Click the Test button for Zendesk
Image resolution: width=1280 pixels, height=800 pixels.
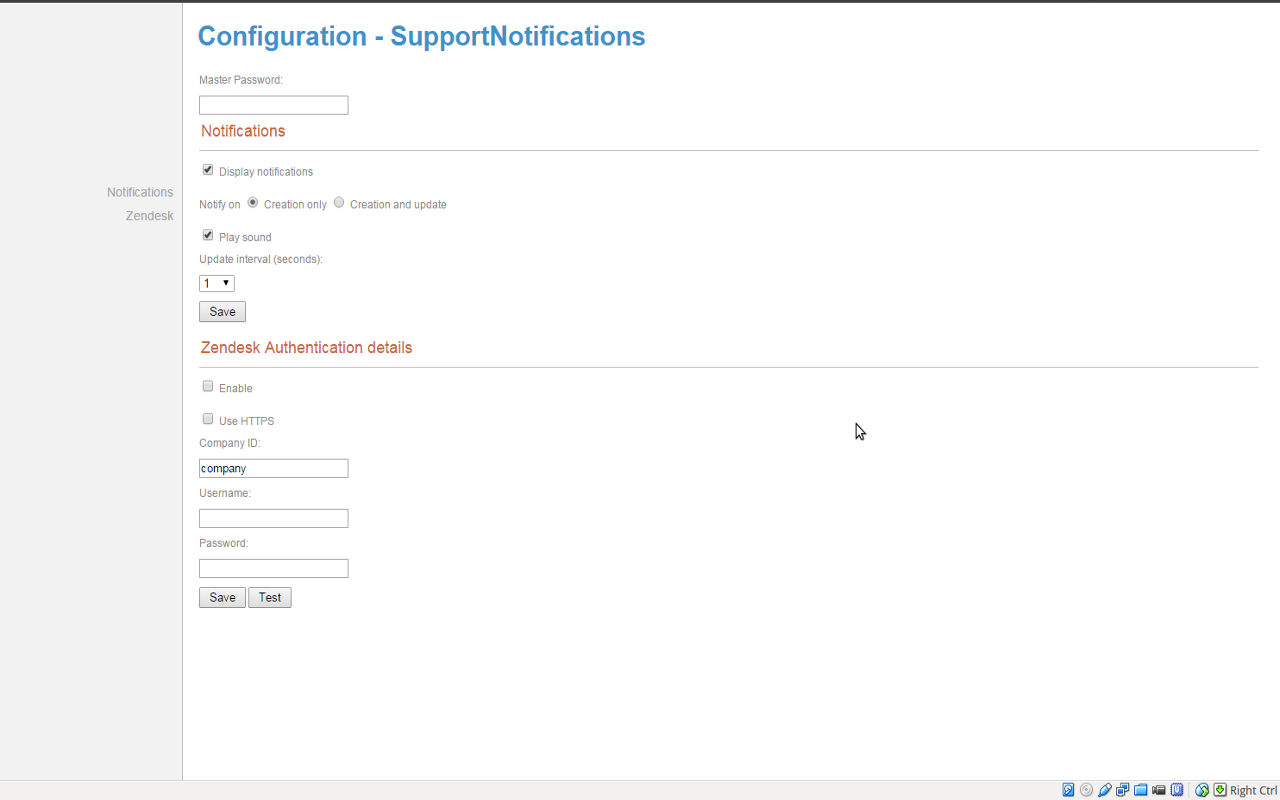pyautogui.click(x=270, y=598)
